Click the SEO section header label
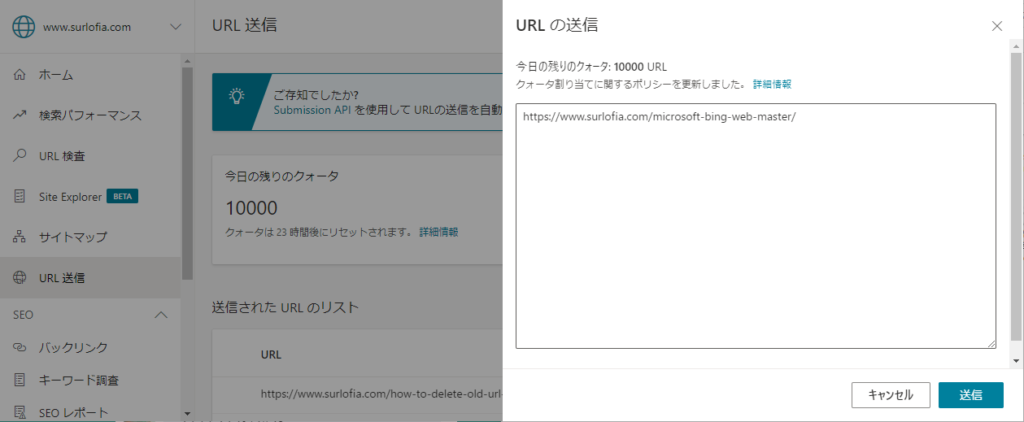The height and width of the screenshot is (422, 1024). tap(24, 315)
